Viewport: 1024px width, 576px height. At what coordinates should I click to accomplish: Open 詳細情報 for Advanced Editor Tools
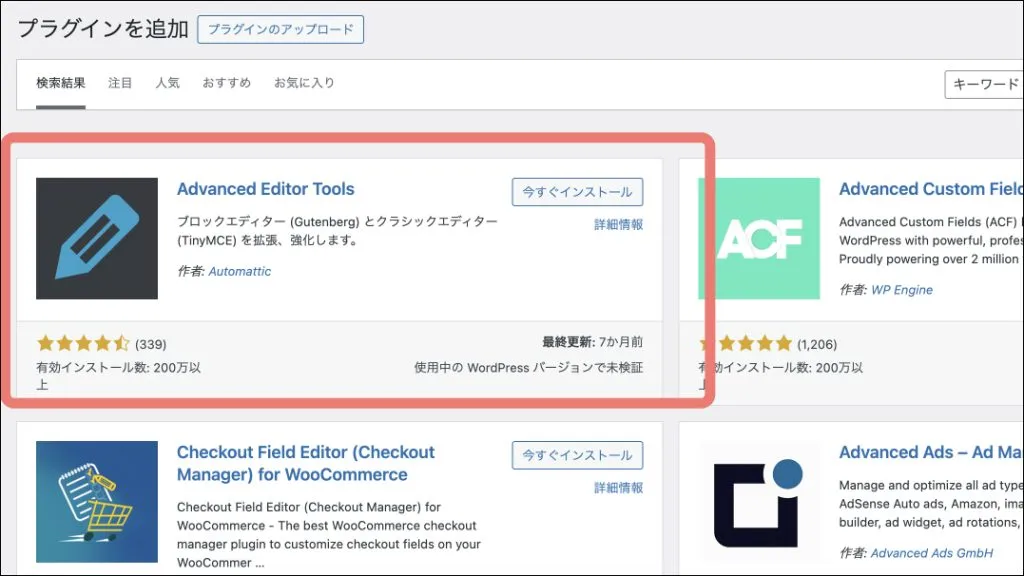(x=618, y=225)
